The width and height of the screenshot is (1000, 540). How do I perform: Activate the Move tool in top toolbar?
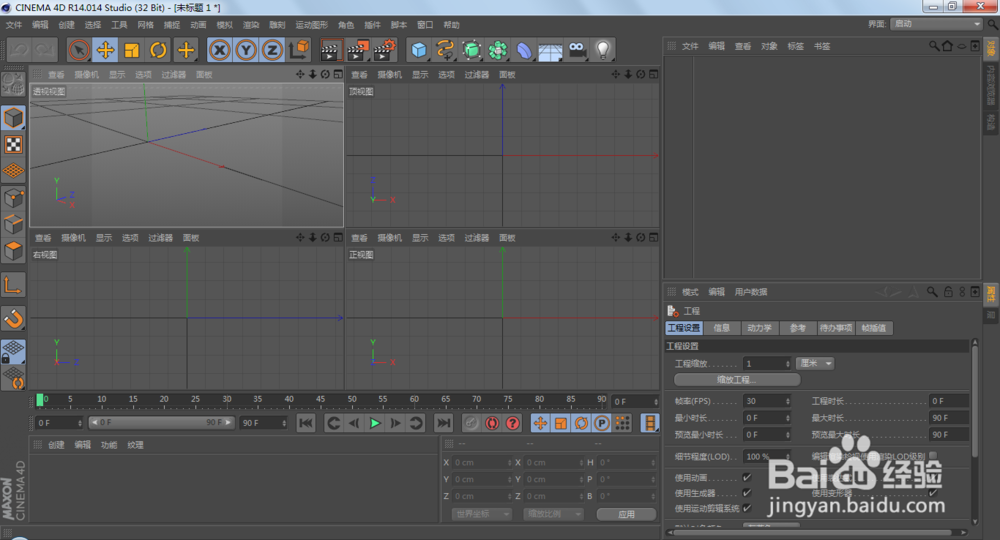[105, 50]
